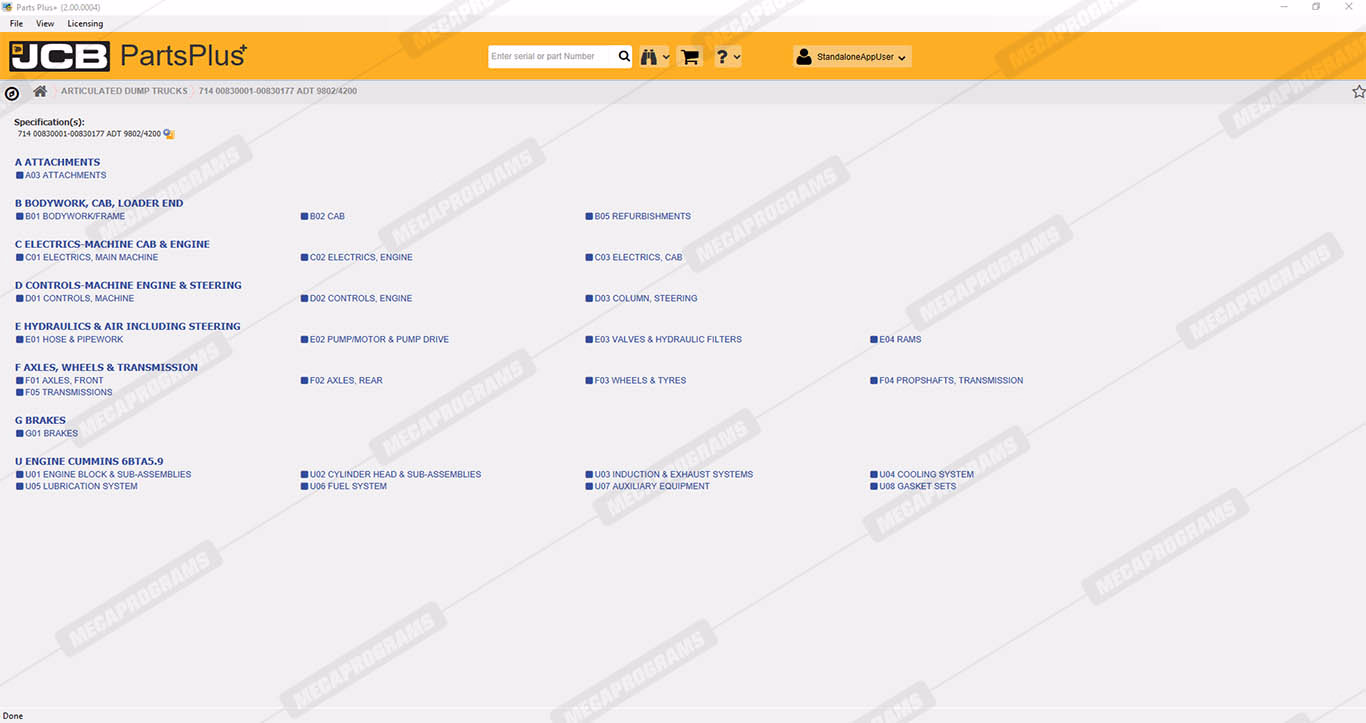The image size is (1366, 723).
Task: Minimize the Parts Plus window
Action: (1284, 7)
